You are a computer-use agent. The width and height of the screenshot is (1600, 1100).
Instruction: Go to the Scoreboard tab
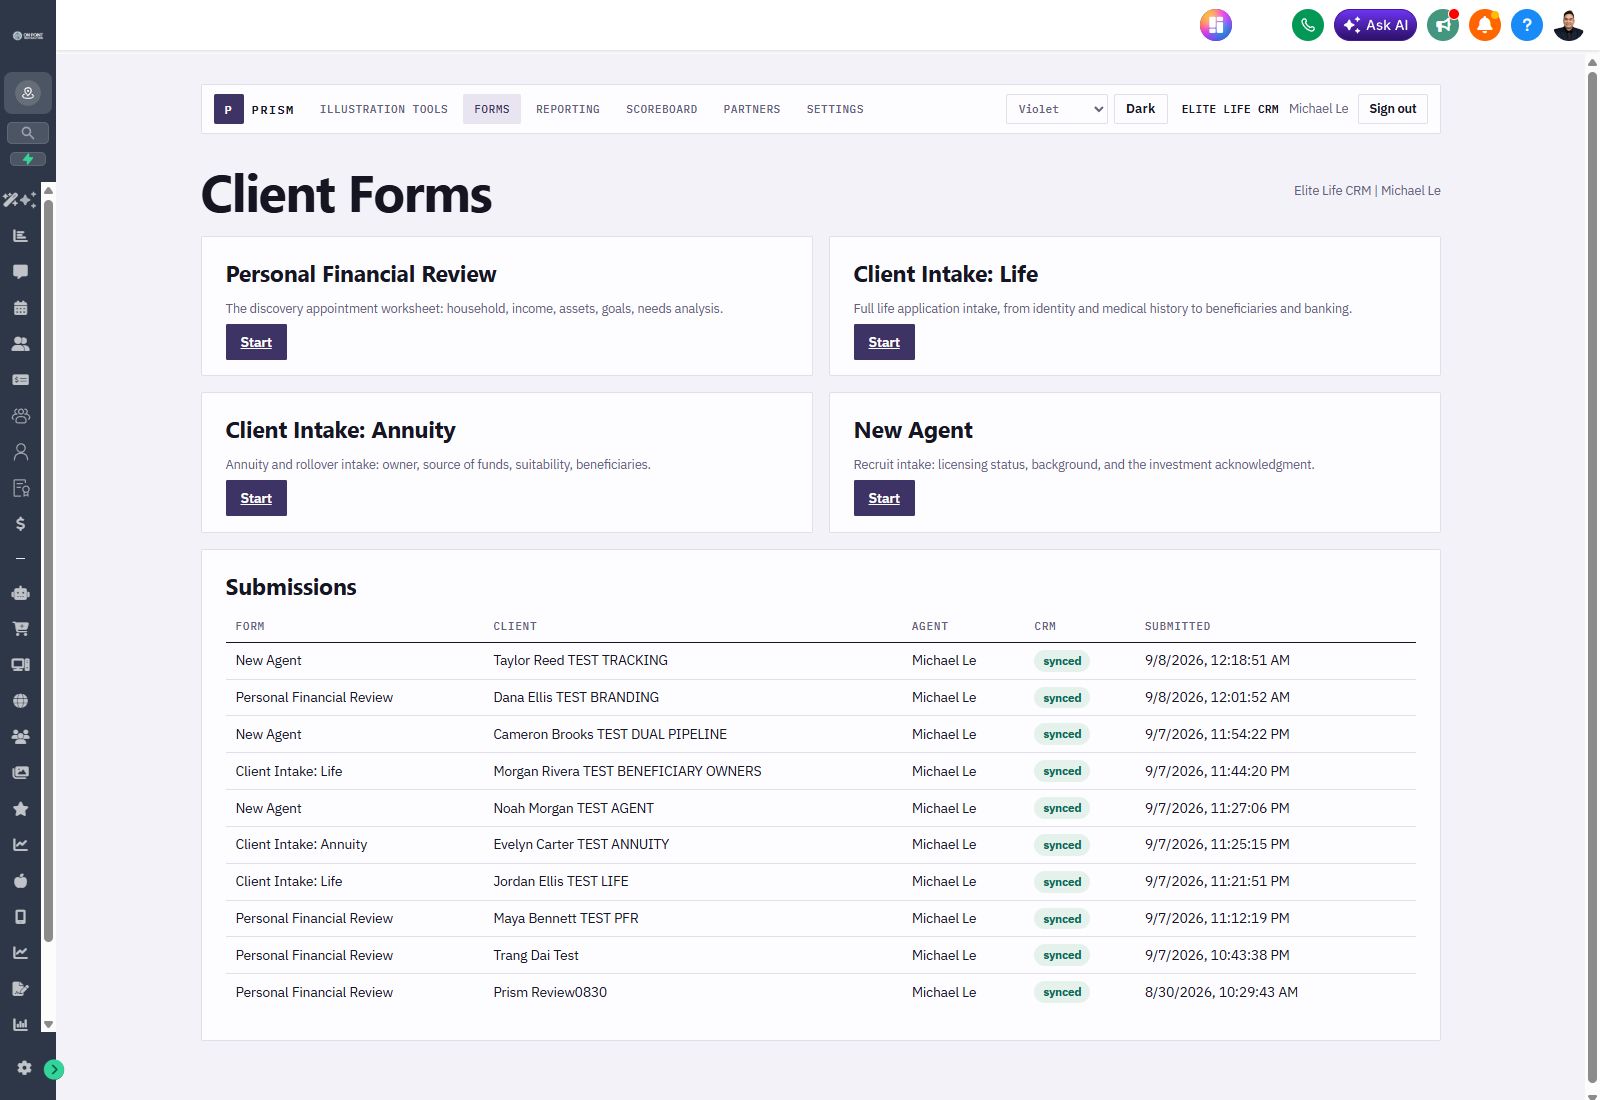click(662, 109)
